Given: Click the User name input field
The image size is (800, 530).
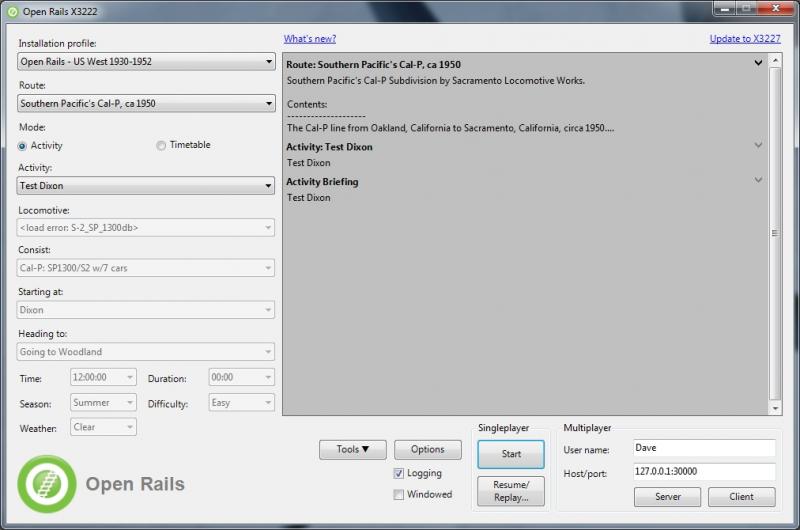Looking at the screenshot, I should [704, 448].
